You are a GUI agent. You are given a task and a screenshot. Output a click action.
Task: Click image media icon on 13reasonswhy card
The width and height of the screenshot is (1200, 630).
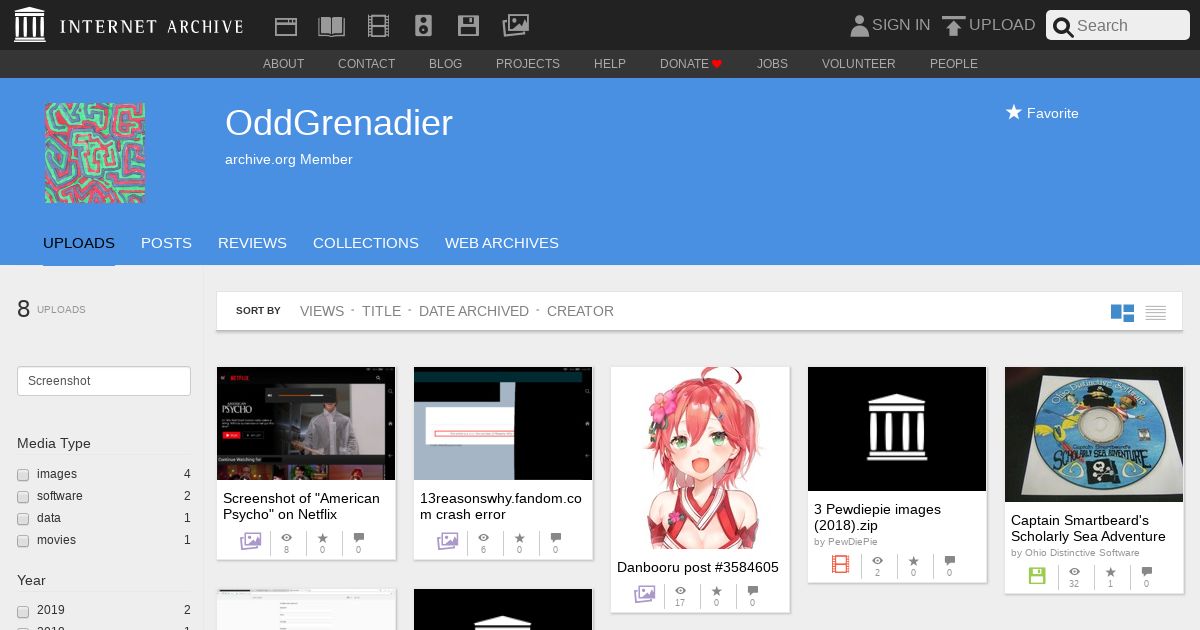point(447,541)
